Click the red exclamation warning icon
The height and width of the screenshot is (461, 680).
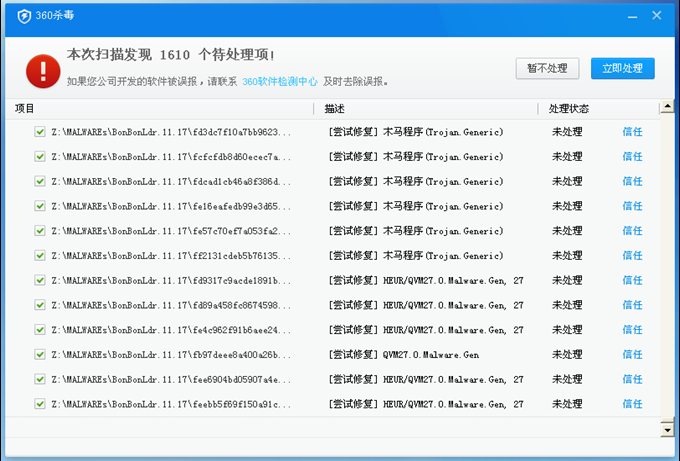coord(43,71)
